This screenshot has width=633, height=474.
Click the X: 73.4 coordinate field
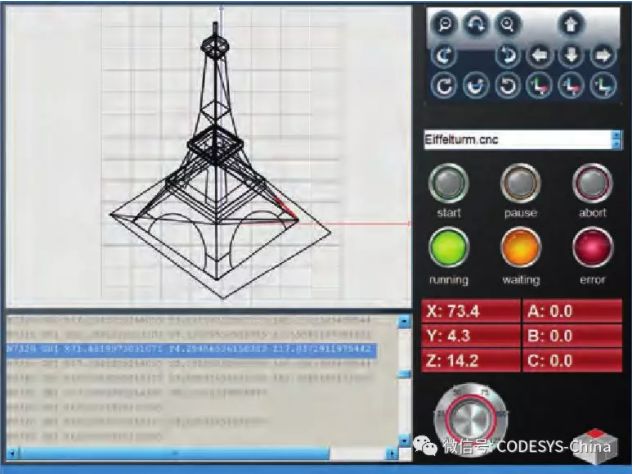click(469, 311)
